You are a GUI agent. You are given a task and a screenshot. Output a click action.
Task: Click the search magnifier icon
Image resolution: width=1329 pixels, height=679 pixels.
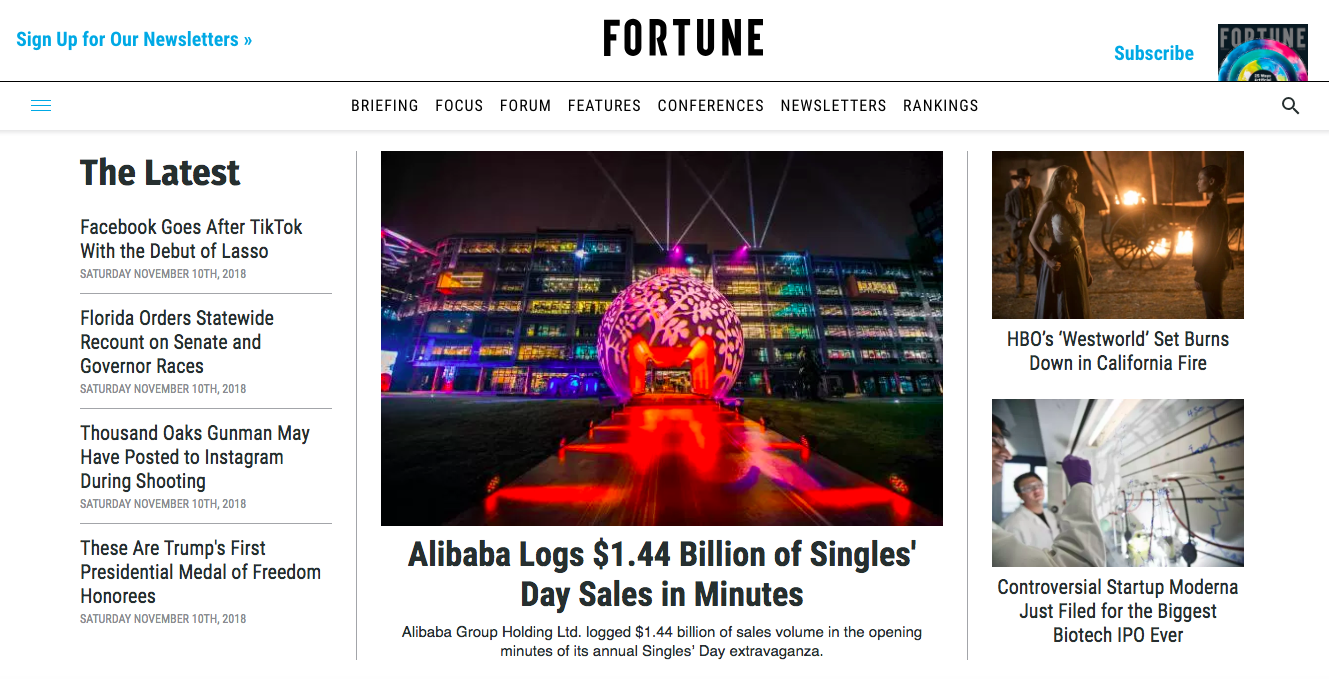1290,105
